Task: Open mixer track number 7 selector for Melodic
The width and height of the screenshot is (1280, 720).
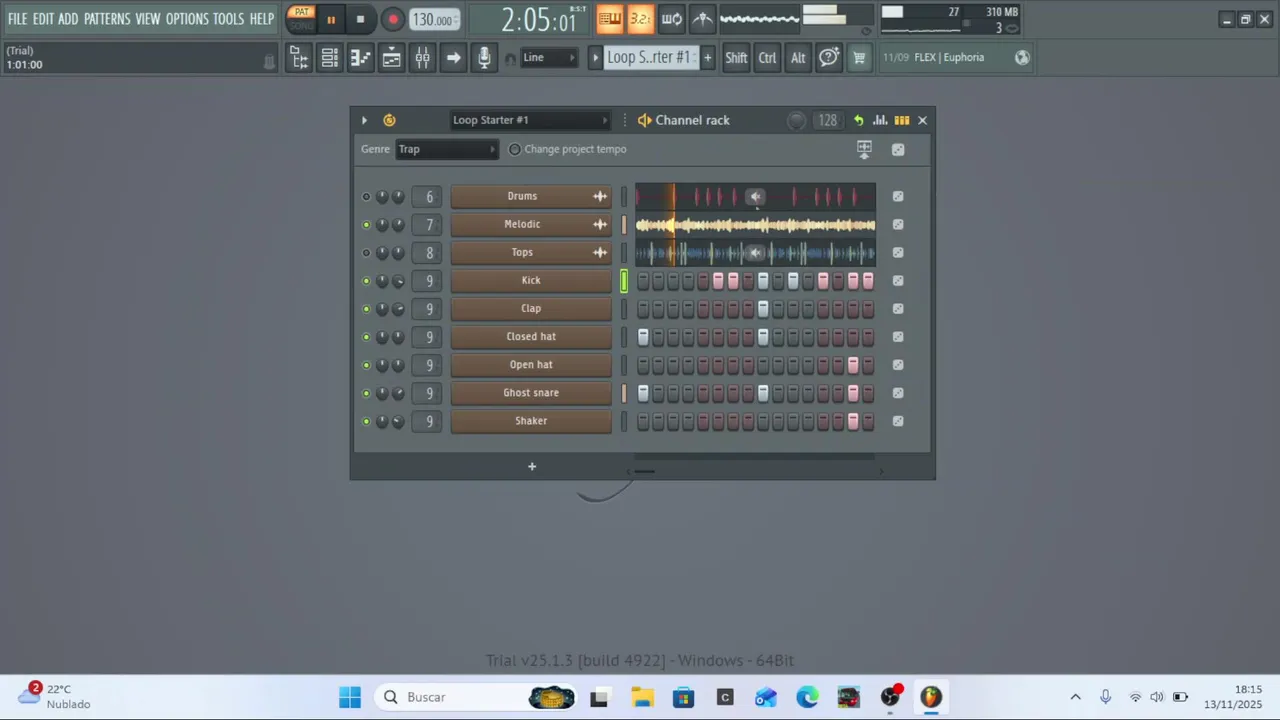Action: coord(429,225)
